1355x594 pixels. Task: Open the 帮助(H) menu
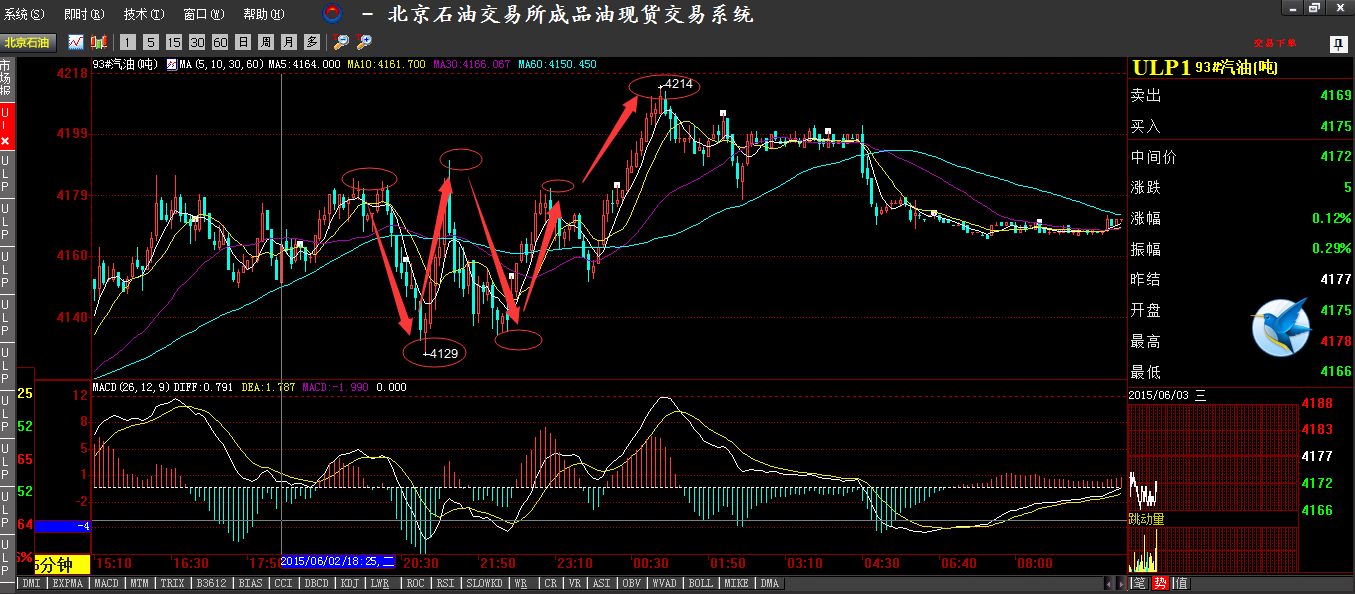[264, 15]
